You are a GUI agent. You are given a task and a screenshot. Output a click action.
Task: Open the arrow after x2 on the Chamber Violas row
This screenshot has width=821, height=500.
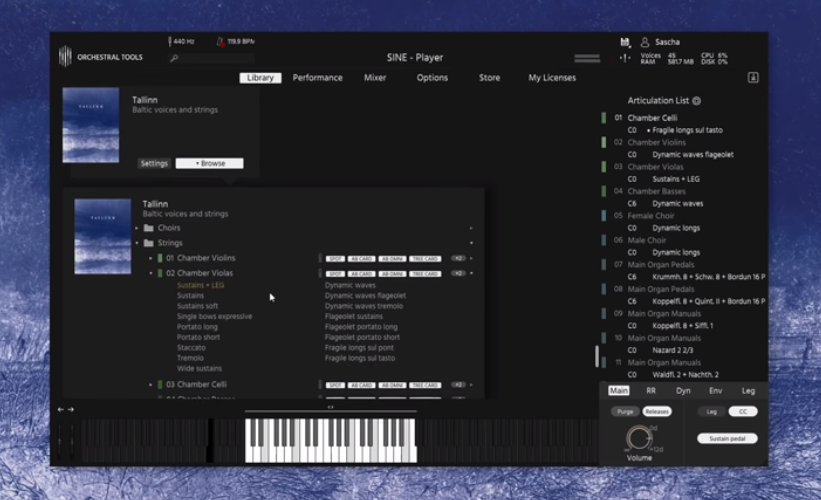click(471, 274)
